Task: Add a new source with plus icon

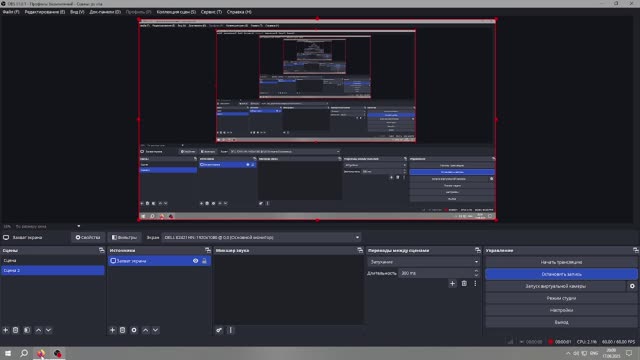Action: 113,330
